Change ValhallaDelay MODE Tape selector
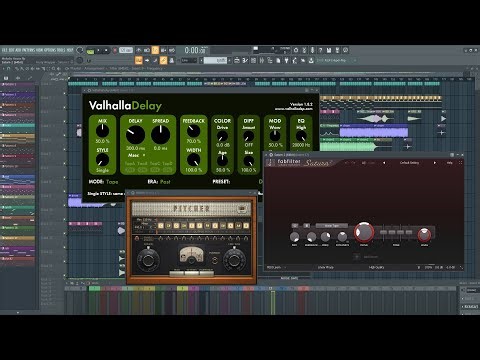 pos(112,182)
